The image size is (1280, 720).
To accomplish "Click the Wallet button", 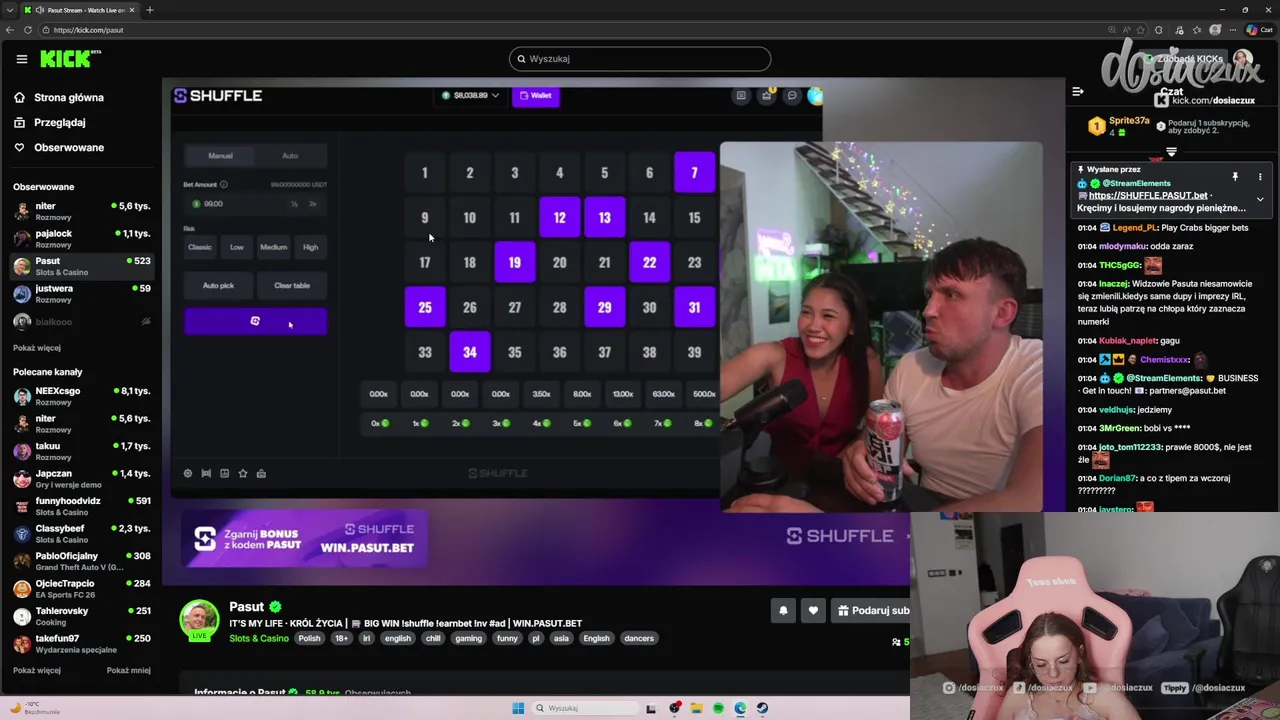I will coord(536,96).
